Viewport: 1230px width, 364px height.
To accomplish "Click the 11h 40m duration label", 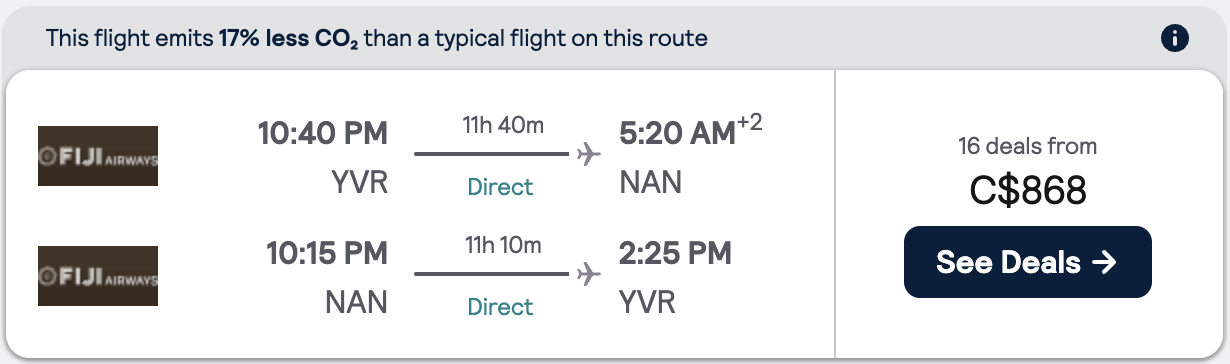I will coord(502,126).
